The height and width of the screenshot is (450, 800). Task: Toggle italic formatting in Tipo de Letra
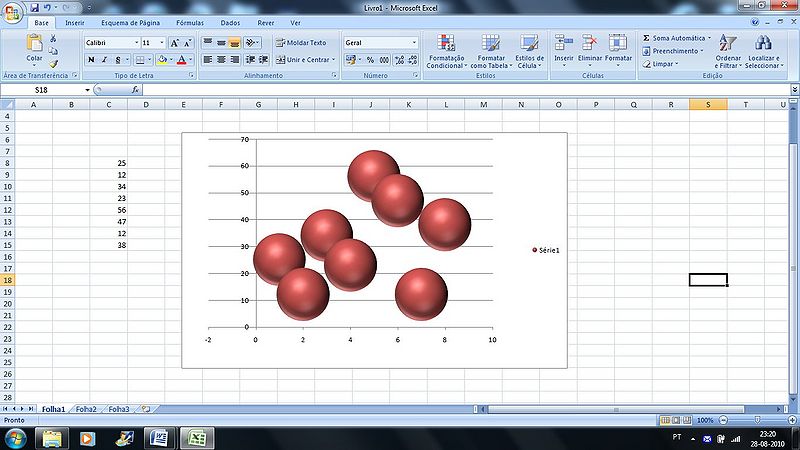point(104,60)
